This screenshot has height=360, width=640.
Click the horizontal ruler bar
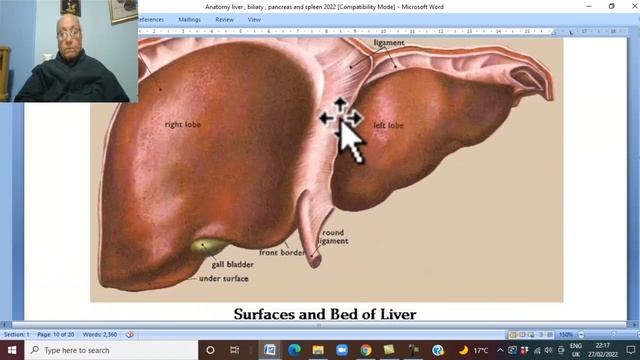pos(382,31)
